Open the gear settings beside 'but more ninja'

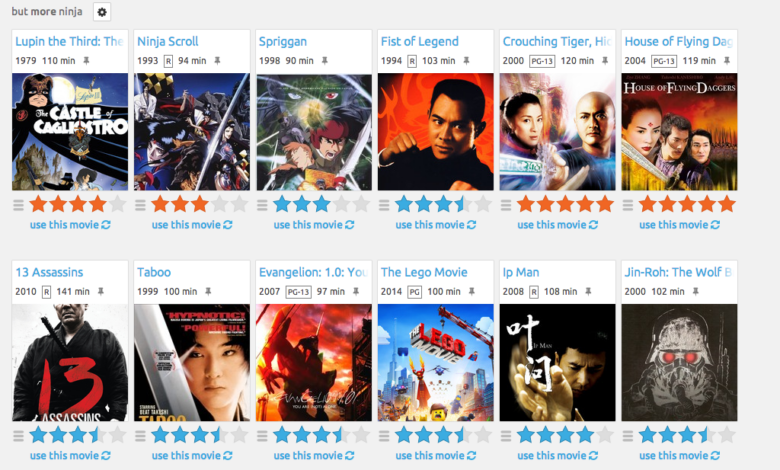pyautogui.click(x=102, y=12)
